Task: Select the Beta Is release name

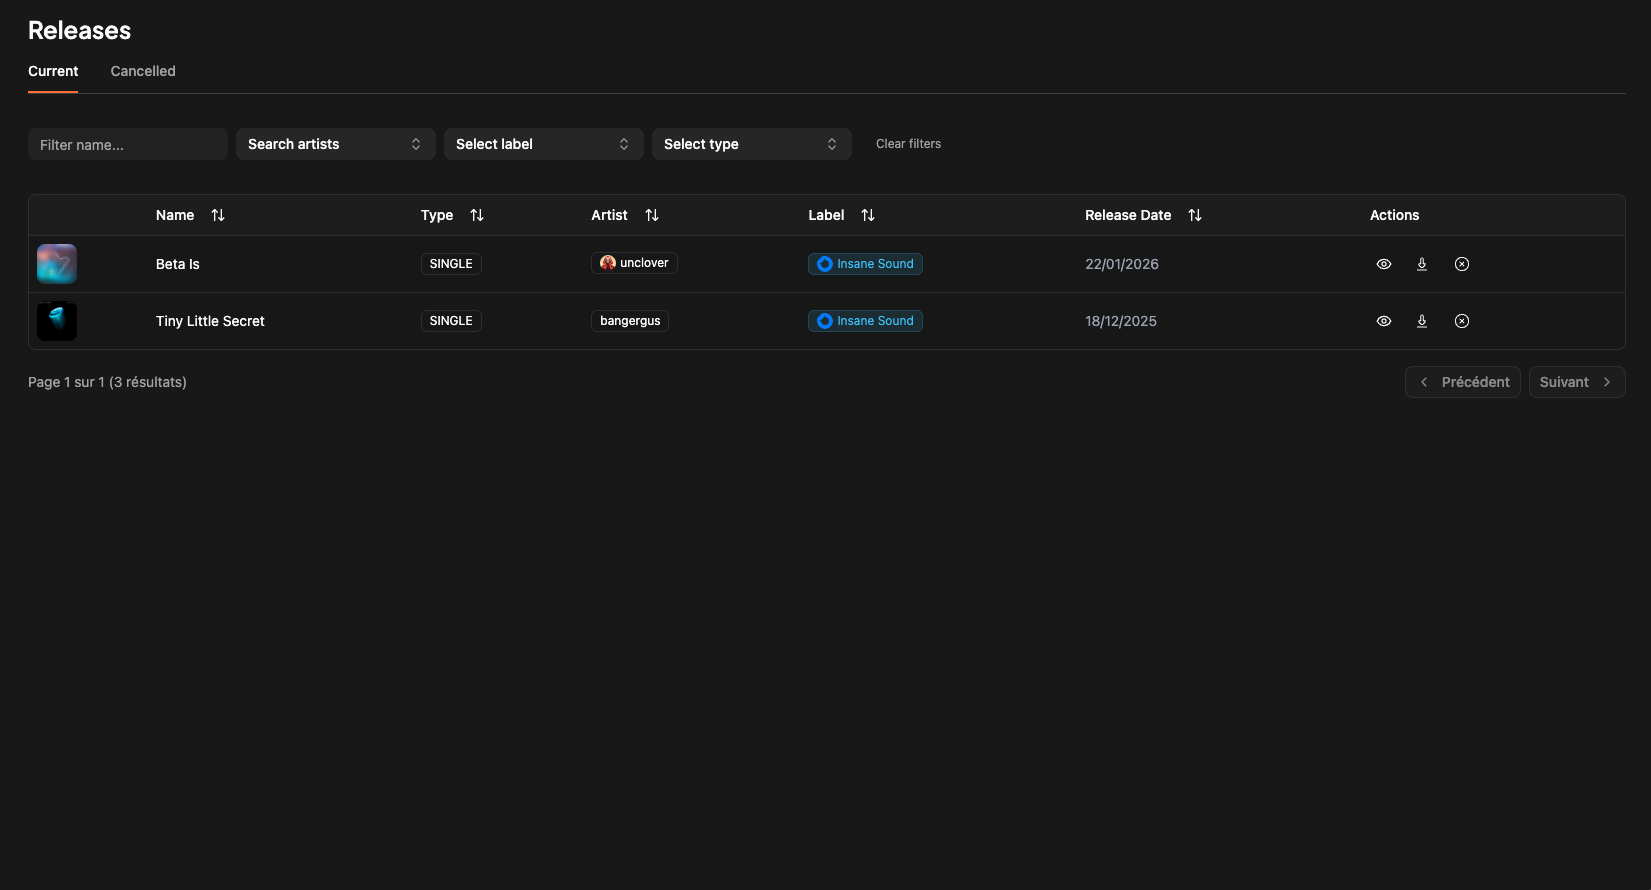Action: click(x=178, y=264)
